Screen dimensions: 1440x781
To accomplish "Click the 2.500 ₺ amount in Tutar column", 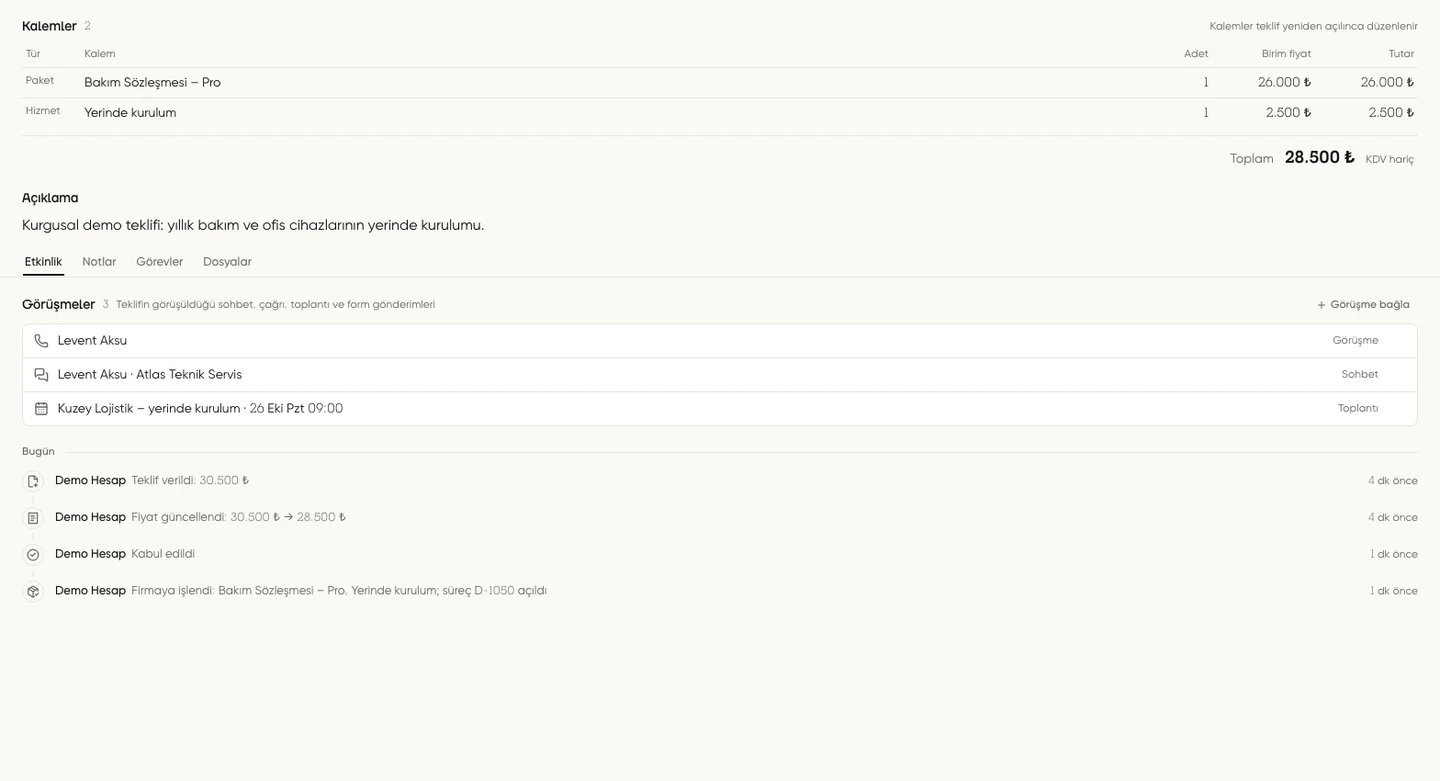I will pyautogui.click(x=1392, y=113).
